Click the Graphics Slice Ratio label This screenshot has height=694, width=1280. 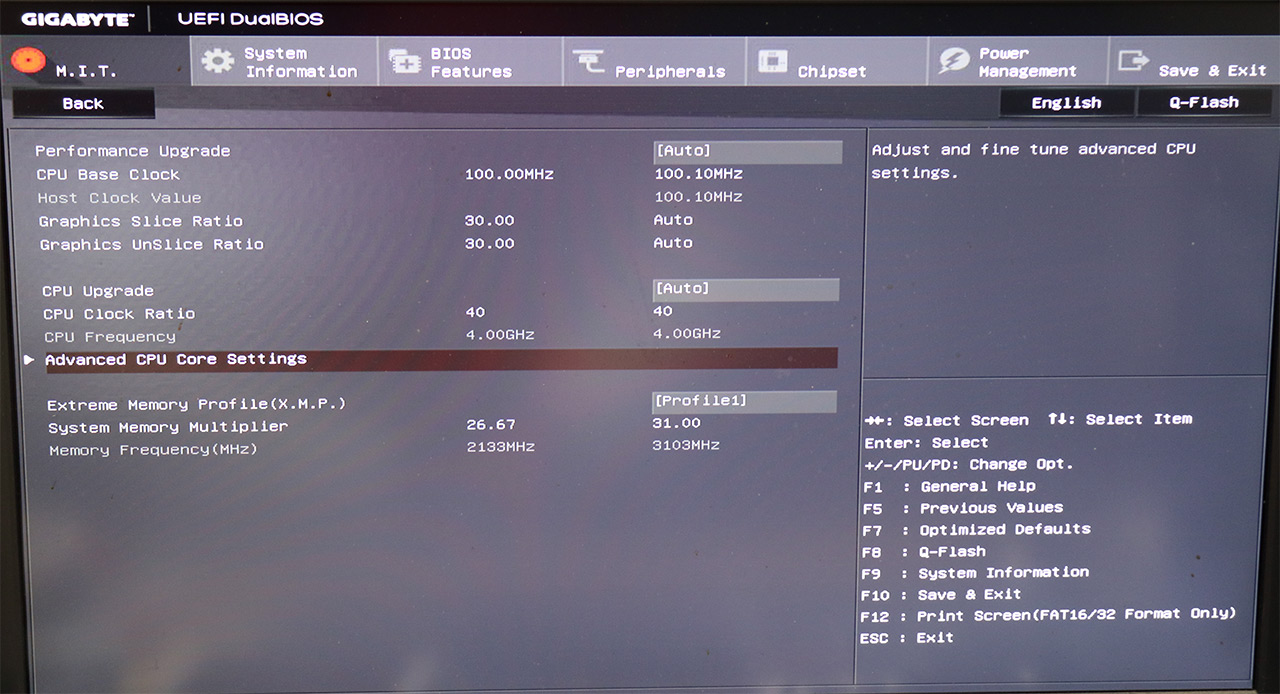(x=141, y=221)
